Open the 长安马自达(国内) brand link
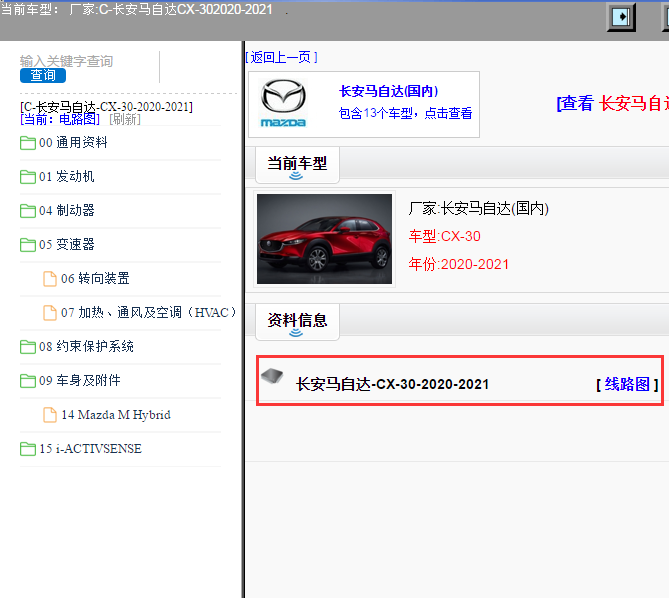This screenshot has height=598, width=669. (x=388, y=91)
